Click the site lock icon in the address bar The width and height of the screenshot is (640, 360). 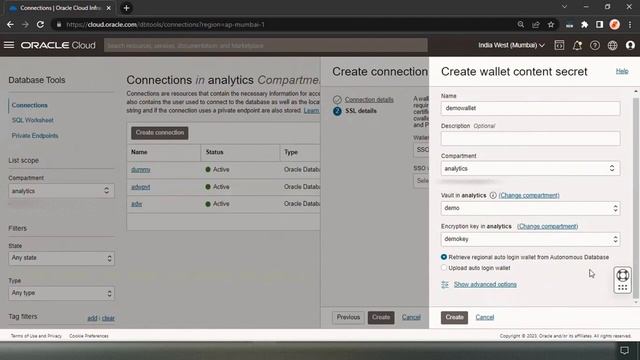pos(59,24)
